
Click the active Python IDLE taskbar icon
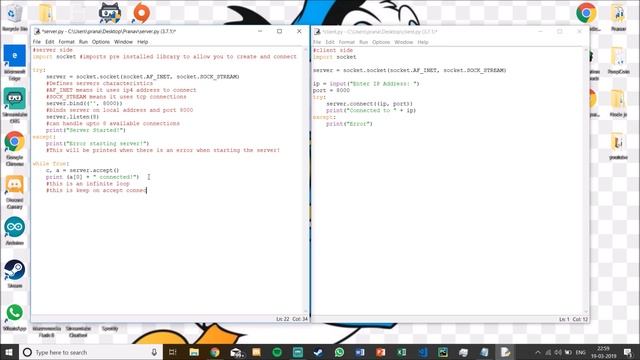pyautogui.click(x=505, y=352)
